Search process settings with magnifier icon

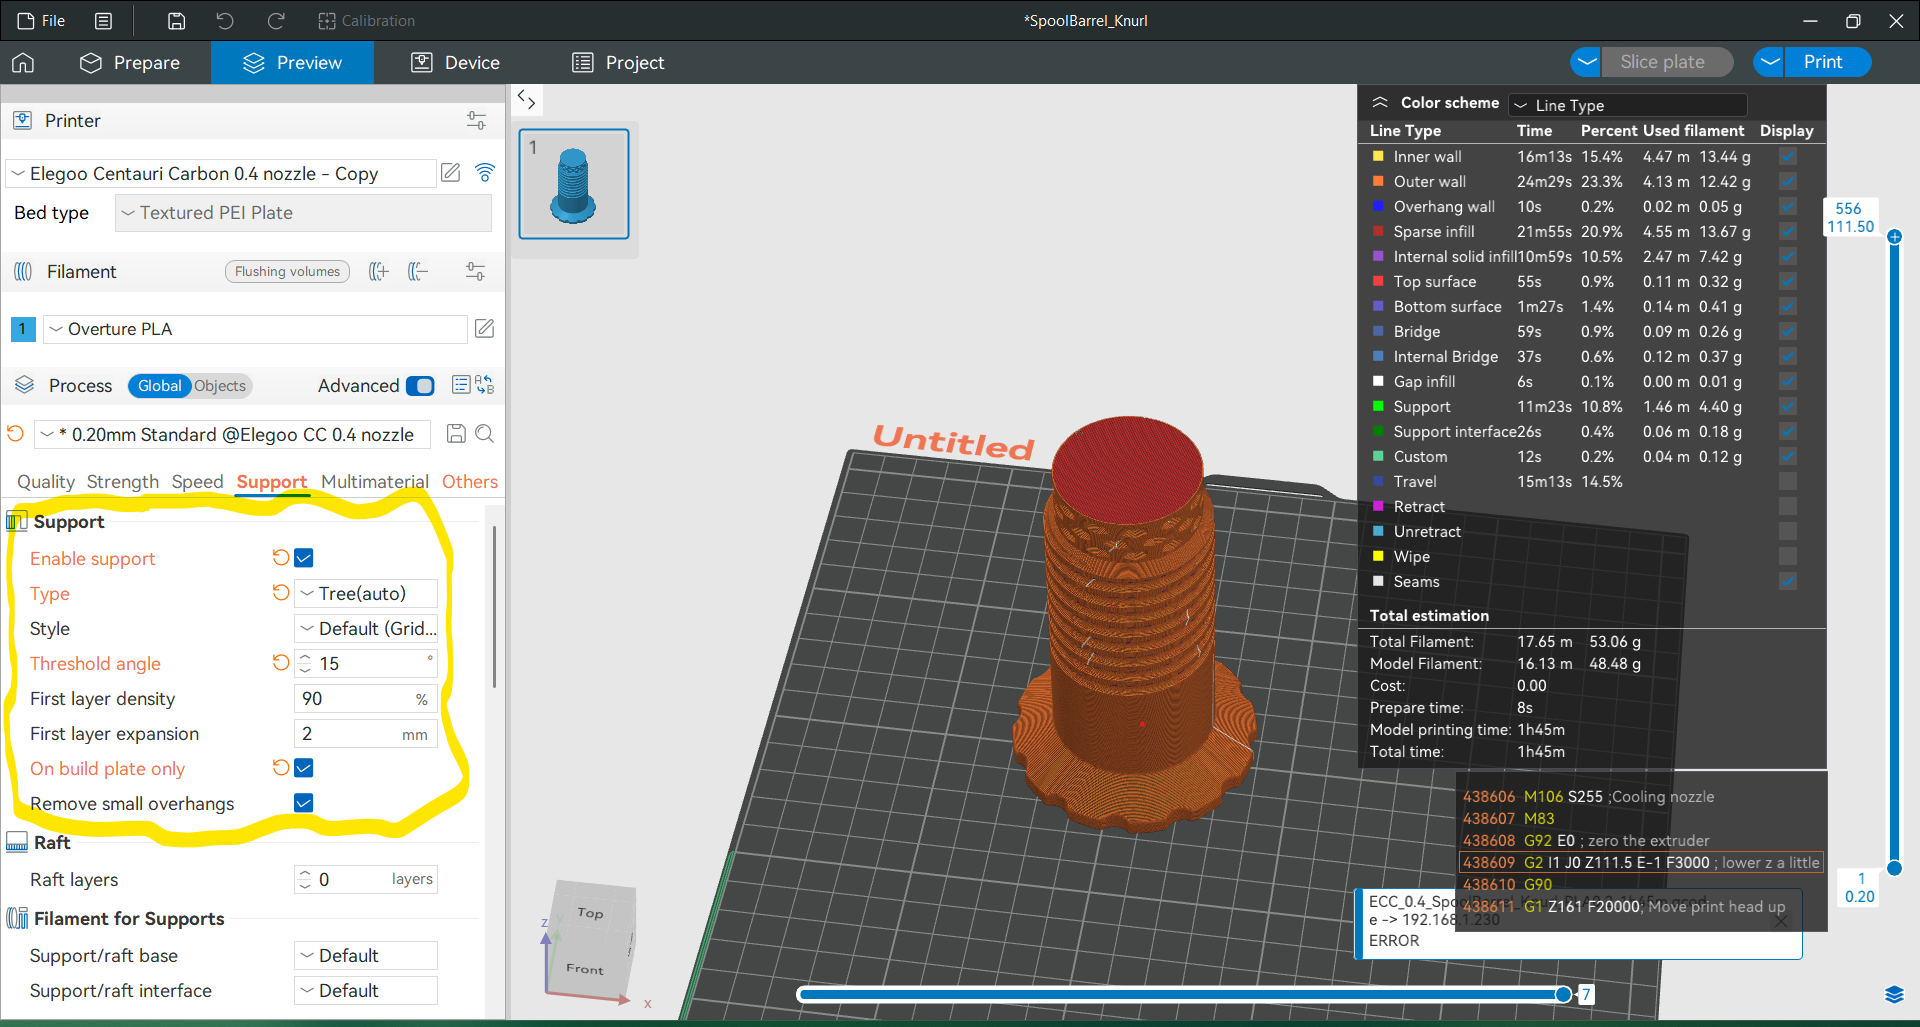click(485, 434)
